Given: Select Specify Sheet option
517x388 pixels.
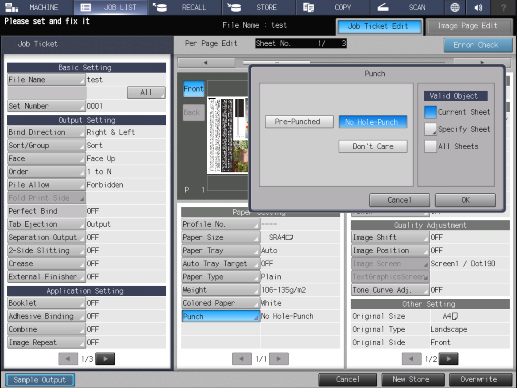Looking at the screenshot, I should pyautogui.click(x=430, y=129).
